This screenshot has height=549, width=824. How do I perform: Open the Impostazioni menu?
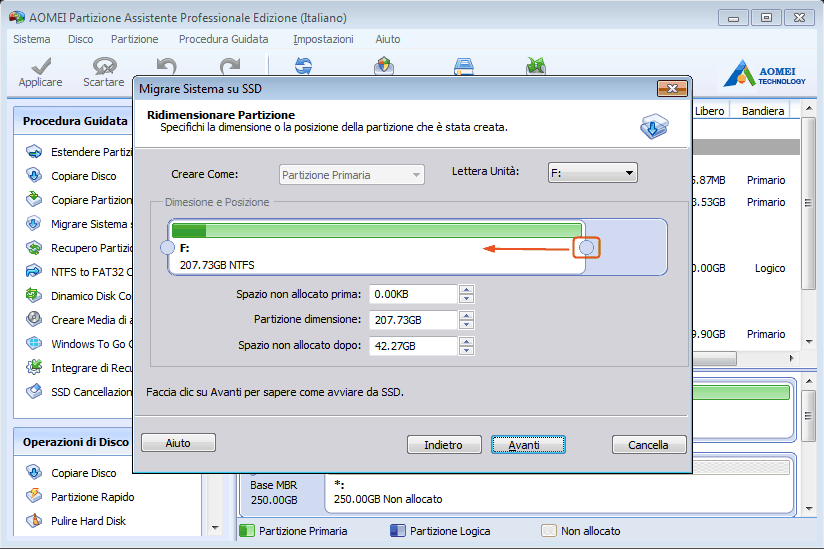(323, 39)
